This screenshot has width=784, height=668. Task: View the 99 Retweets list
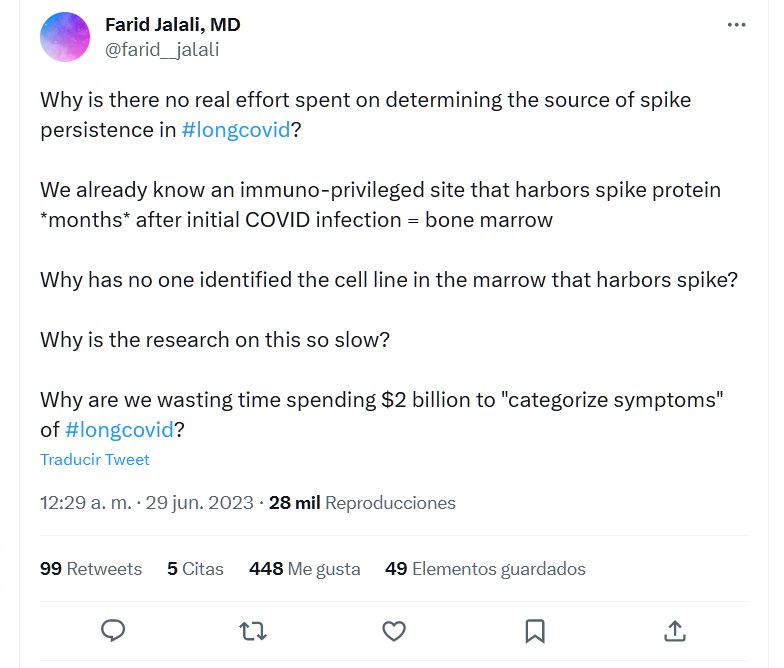pos(91,569)
